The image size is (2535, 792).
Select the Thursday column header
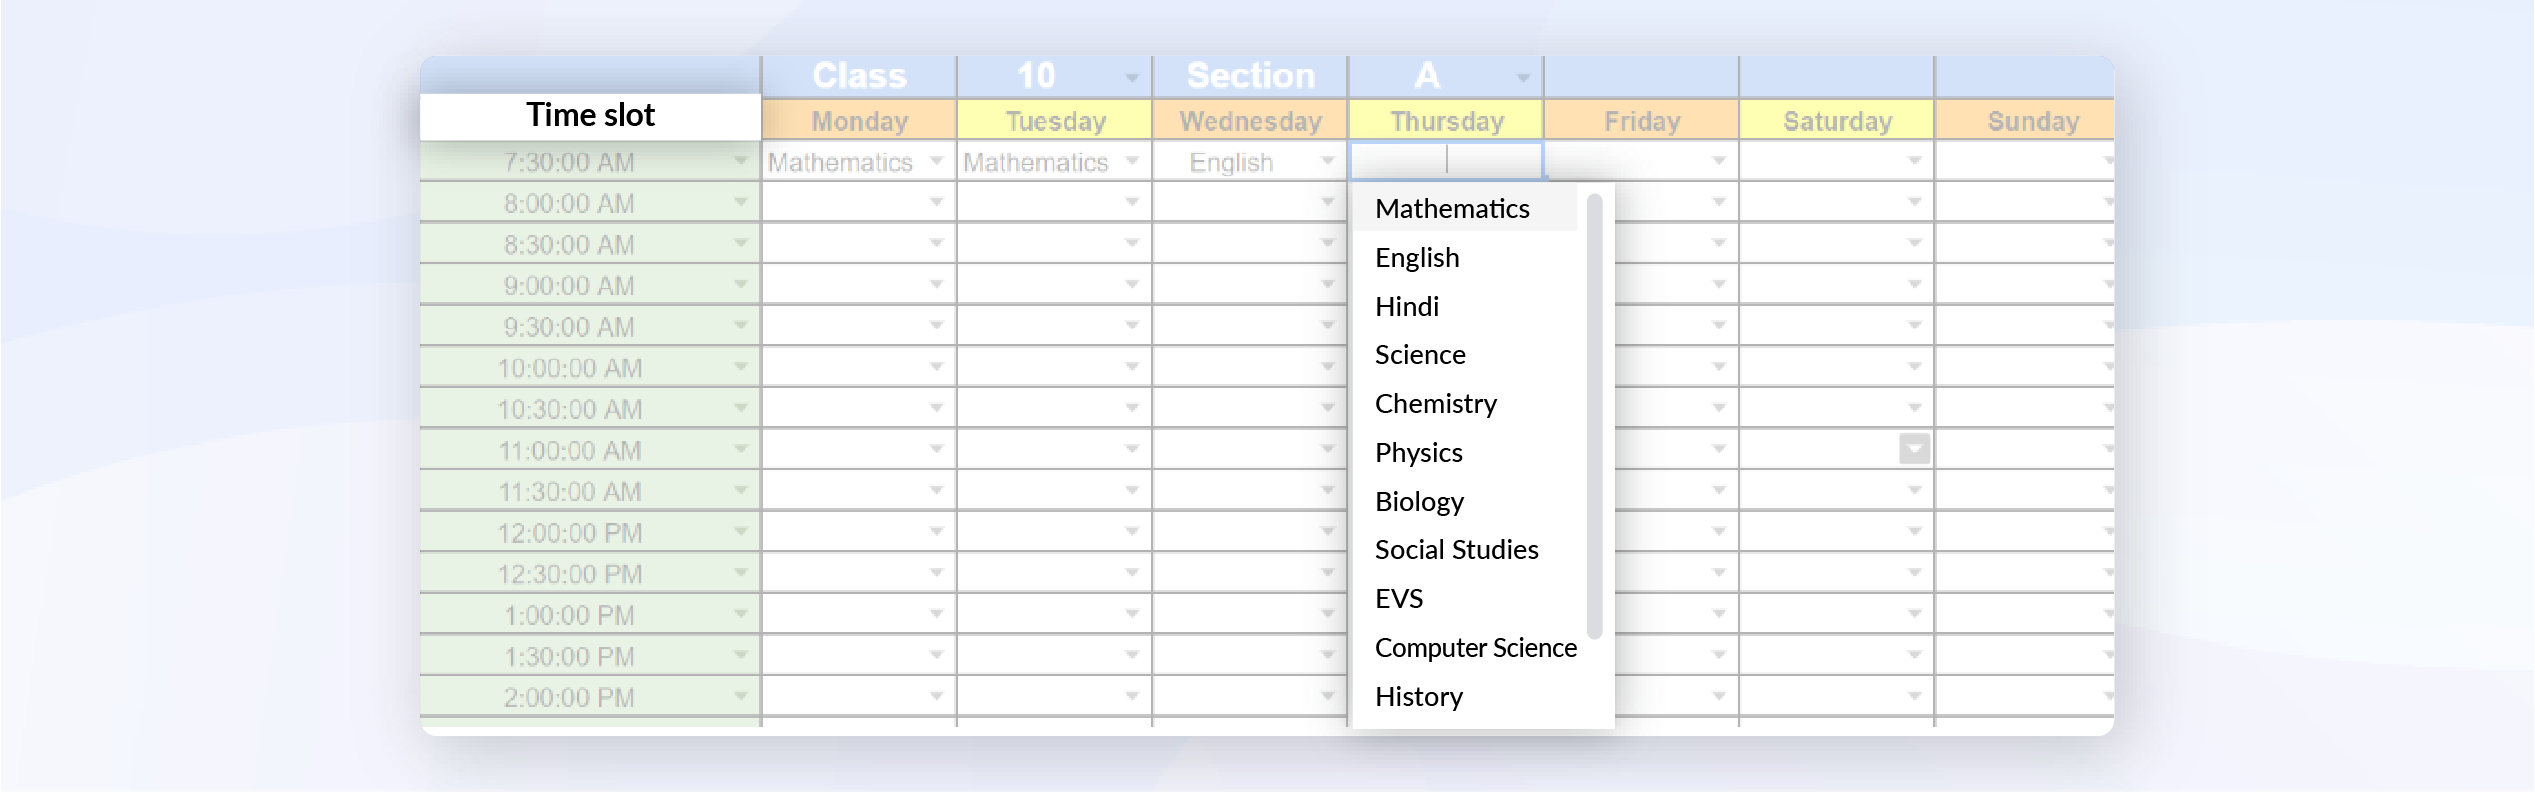click(x=1446, y=121)
